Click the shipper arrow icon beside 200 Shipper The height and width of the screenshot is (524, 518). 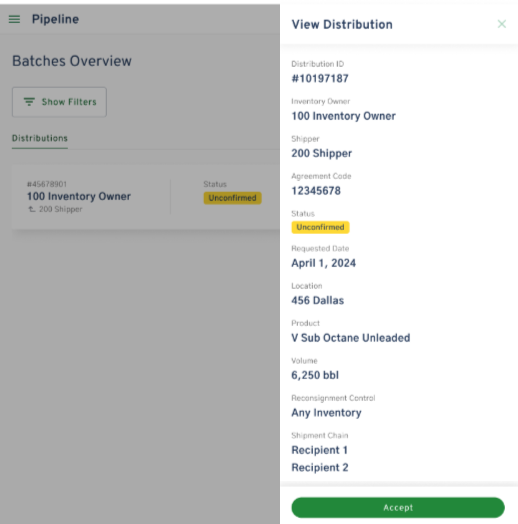point(31,209)
